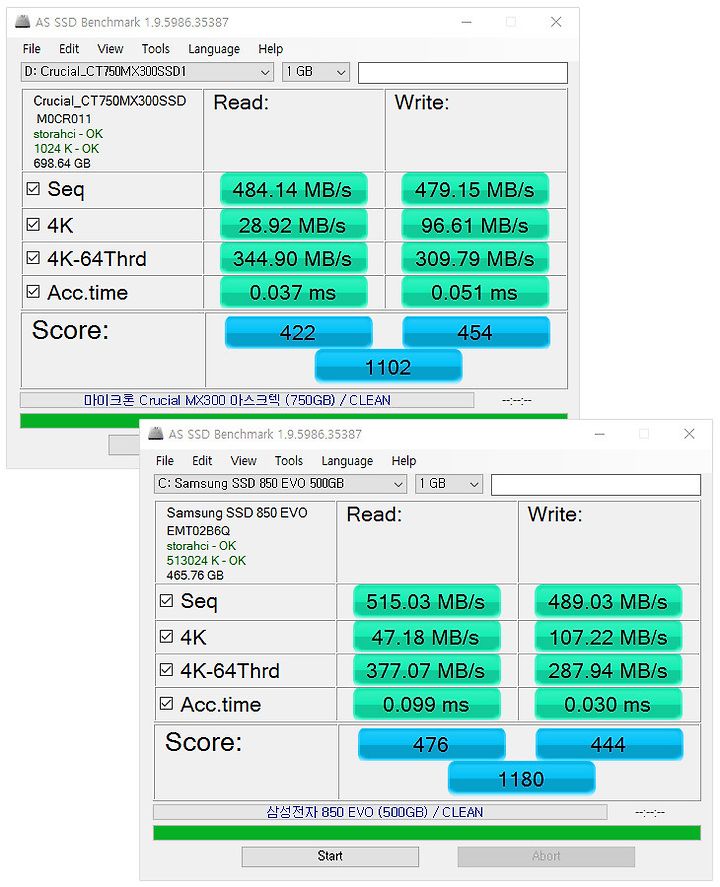Click the empty text field in Samsung window

(x=596, y=484)
